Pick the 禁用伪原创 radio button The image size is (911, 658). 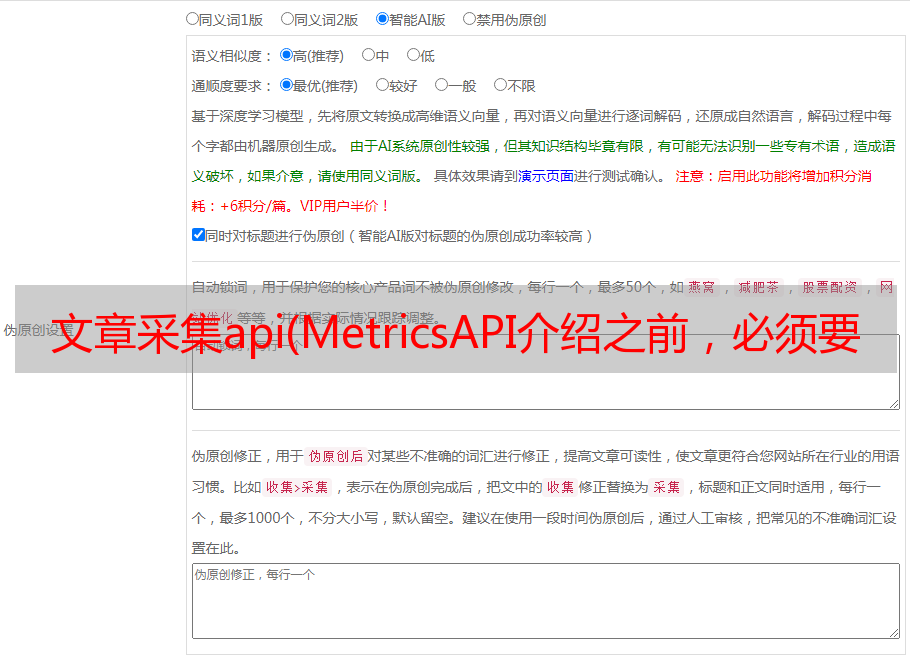click(x=469, y=19)
